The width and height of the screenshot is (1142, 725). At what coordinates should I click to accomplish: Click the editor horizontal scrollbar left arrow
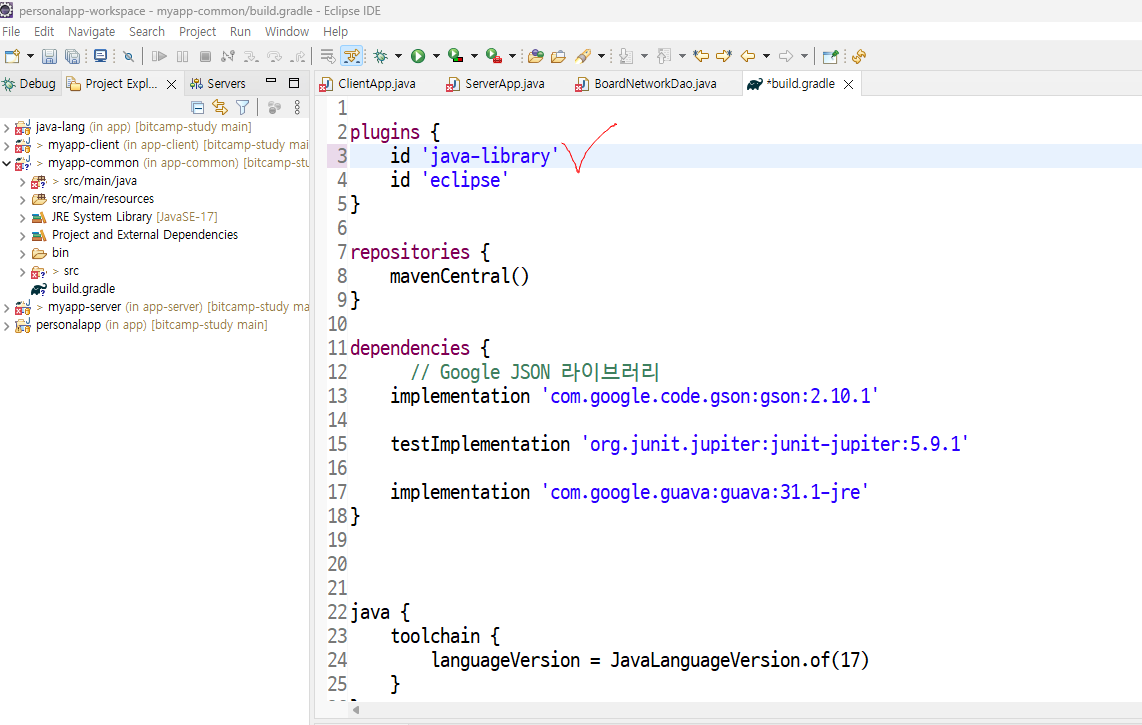coord(355,709)
